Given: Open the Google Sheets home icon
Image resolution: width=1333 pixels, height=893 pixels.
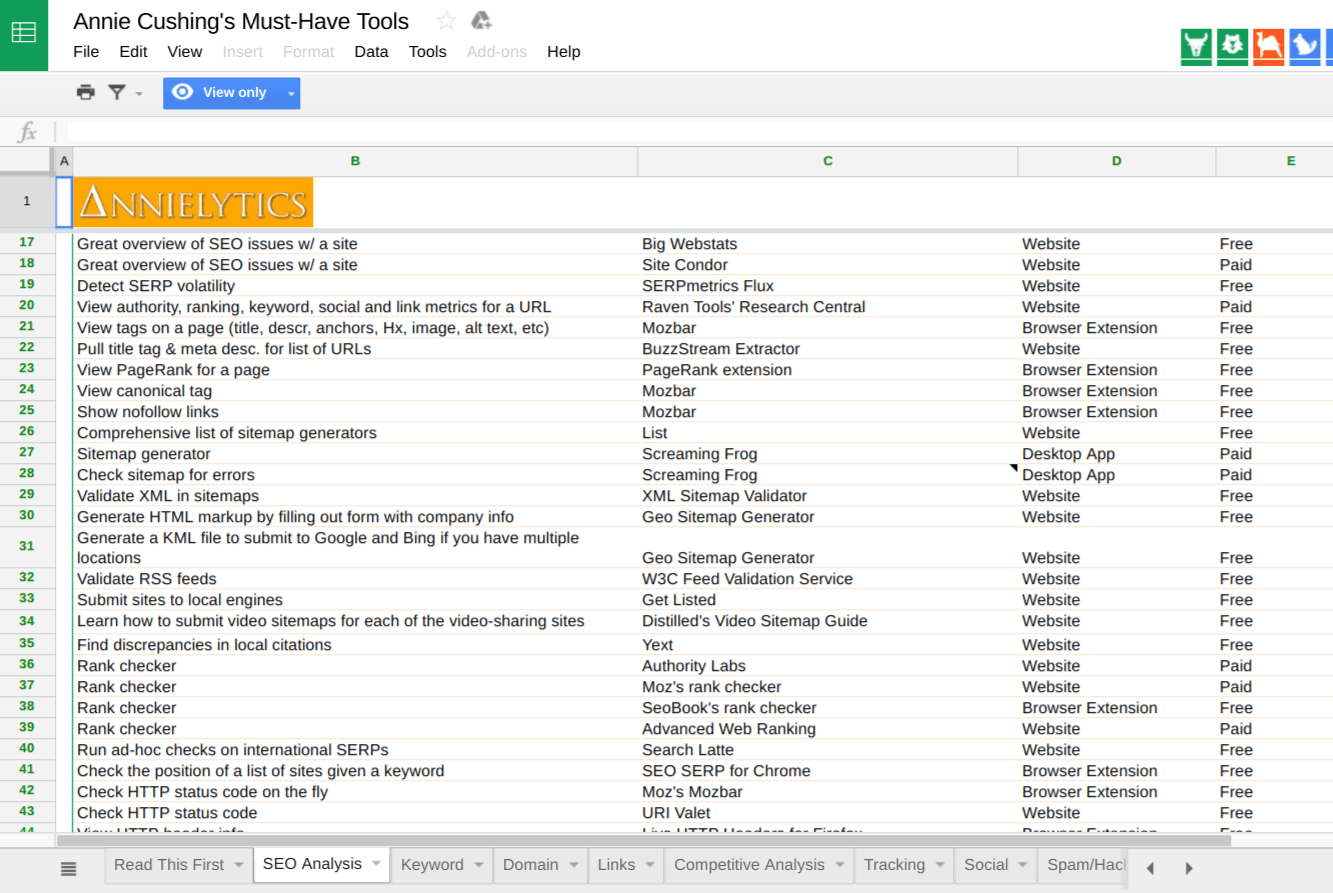Looking at the screenshot, I should 24,35.
